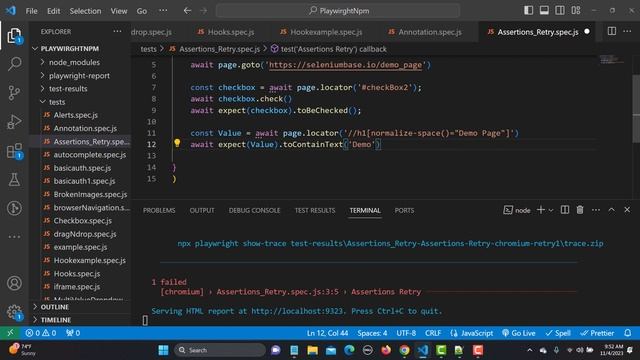Open the File menu

[x=31, y=11]
